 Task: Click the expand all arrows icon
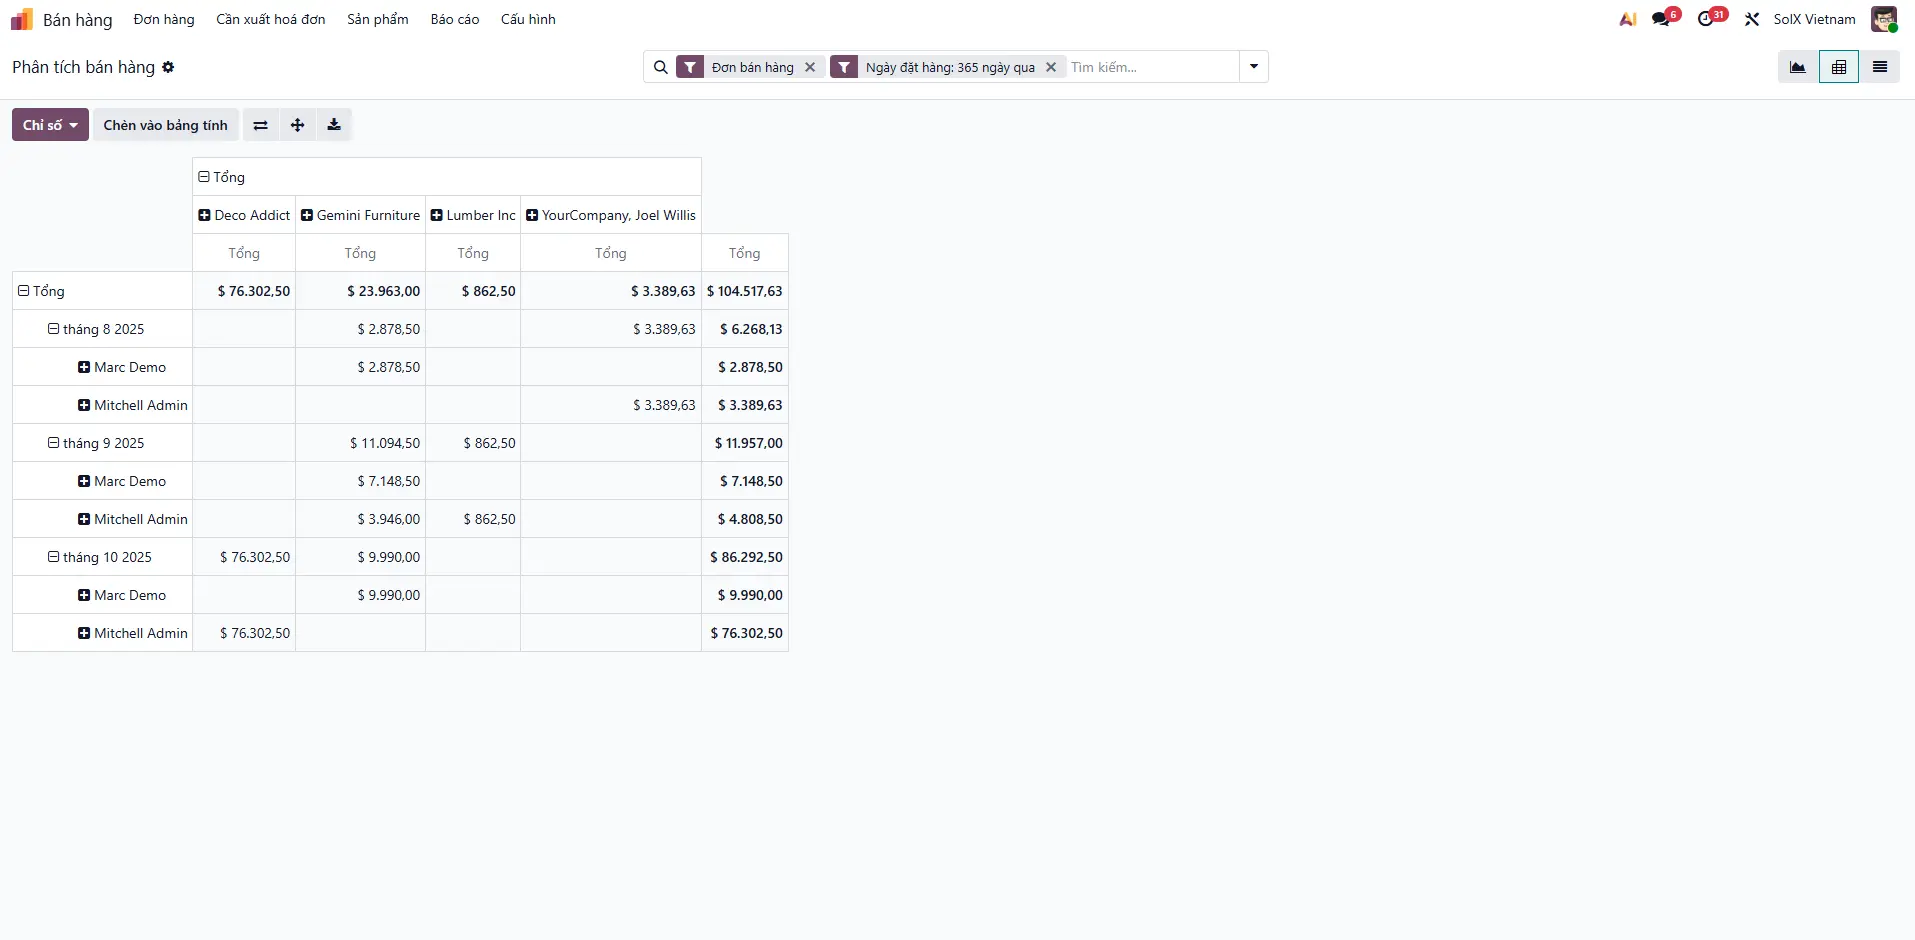297,125
